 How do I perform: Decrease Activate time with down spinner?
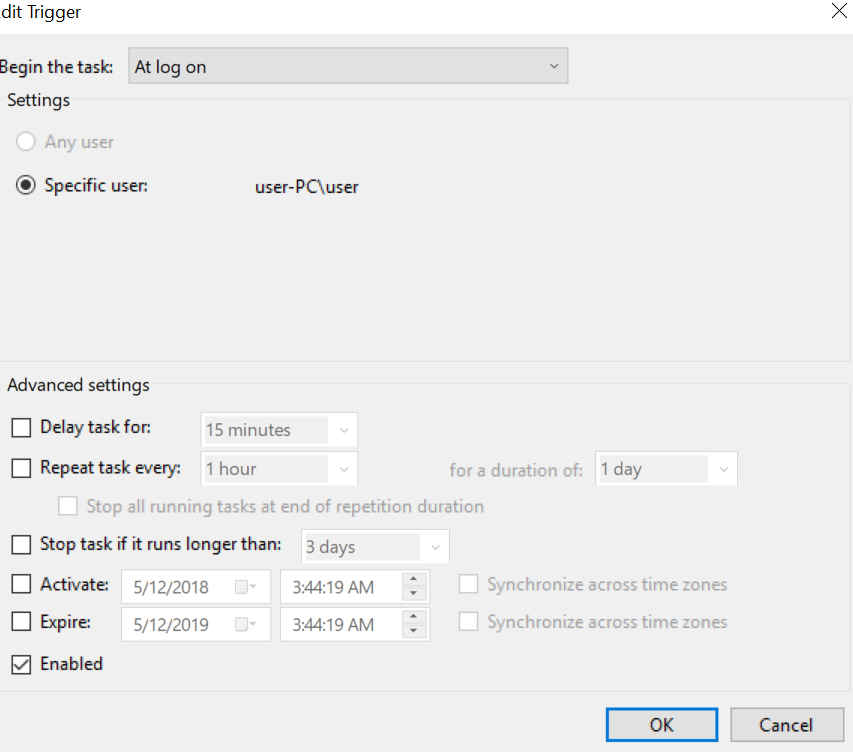pos(413,594)
